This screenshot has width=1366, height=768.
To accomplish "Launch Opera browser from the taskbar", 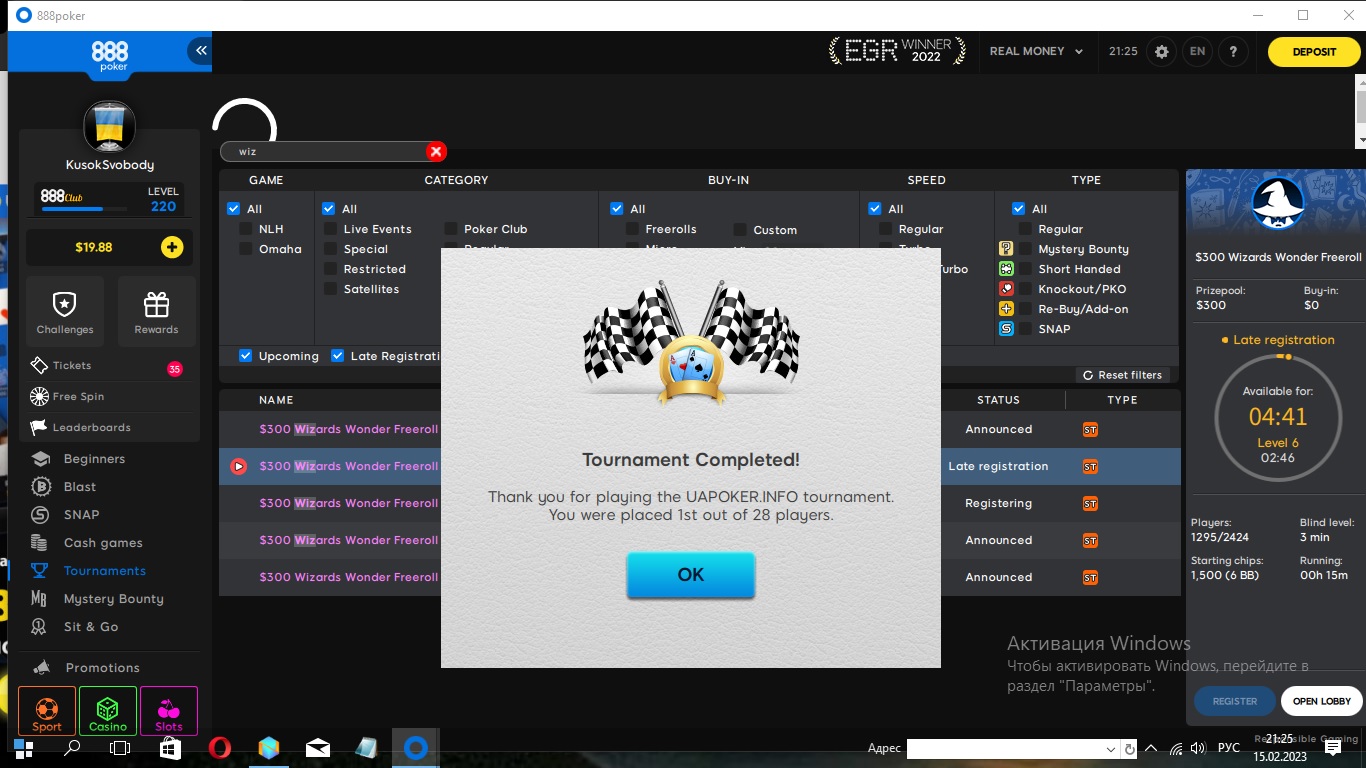I will (x=219, y=748).
